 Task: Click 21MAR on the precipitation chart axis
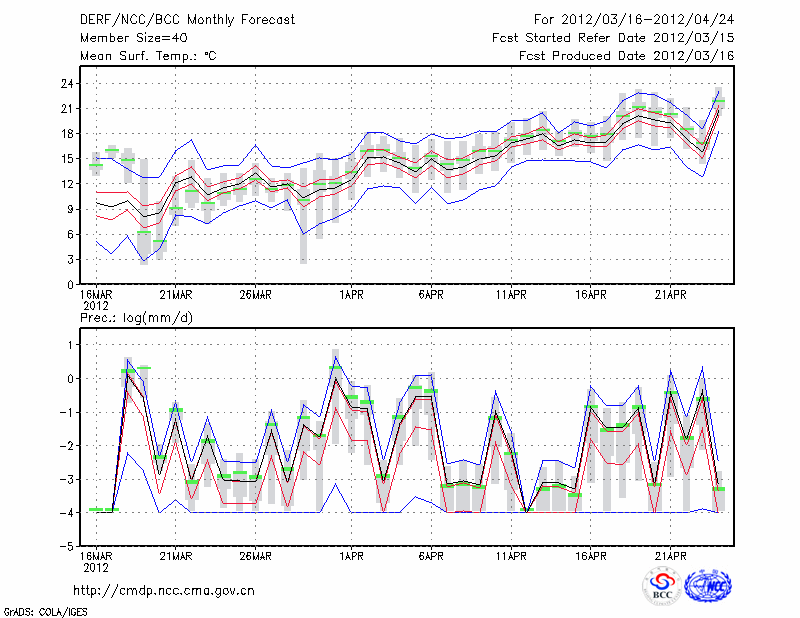click(175, 556)
